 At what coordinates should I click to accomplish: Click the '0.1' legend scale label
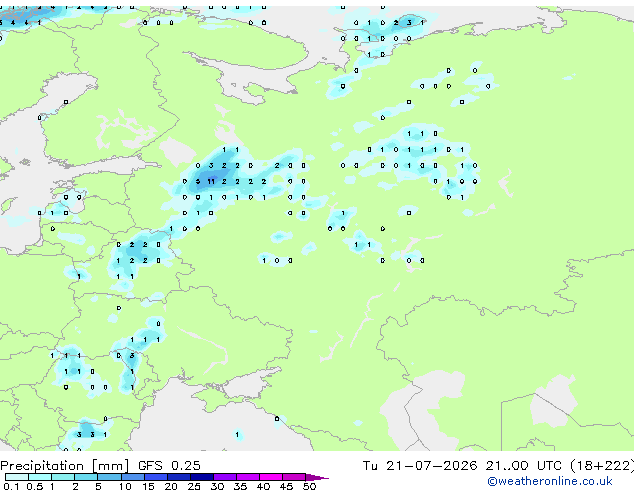(x=11, y=486)
